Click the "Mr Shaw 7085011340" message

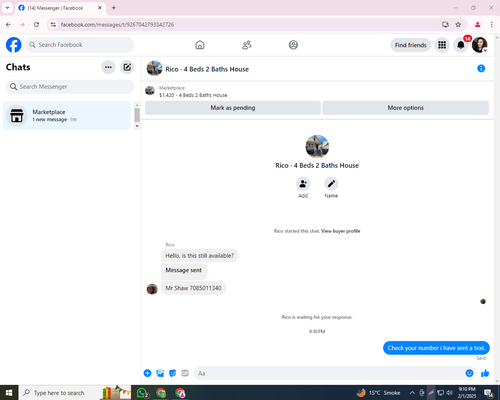click(193, 288)
